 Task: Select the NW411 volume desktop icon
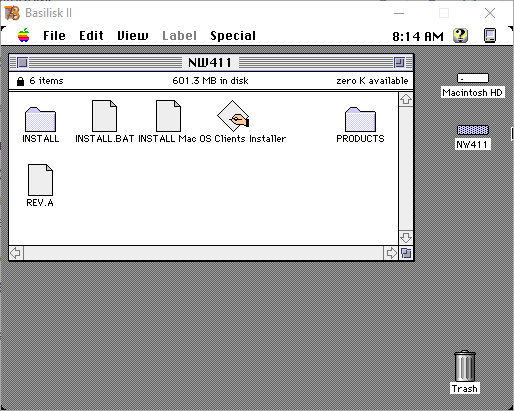click(473, 130)
